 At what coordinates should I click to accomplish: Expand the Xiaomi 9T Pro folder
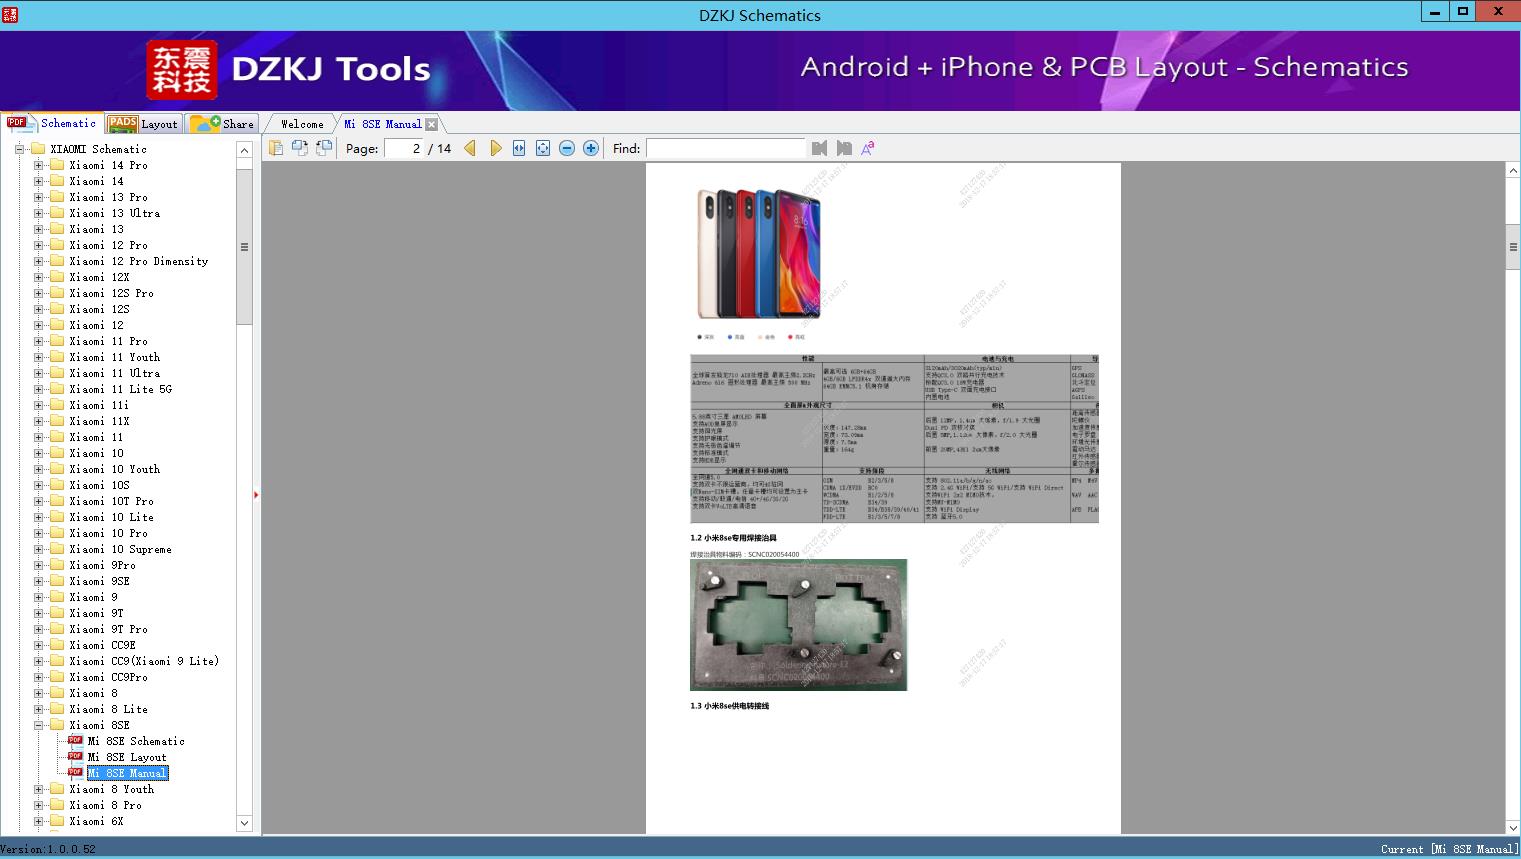tap(38, 629)
